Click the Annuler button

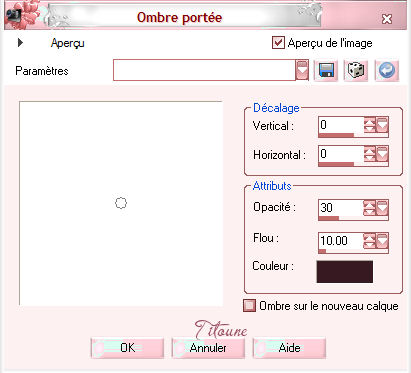pyautogui.click(x=208, y=348)
